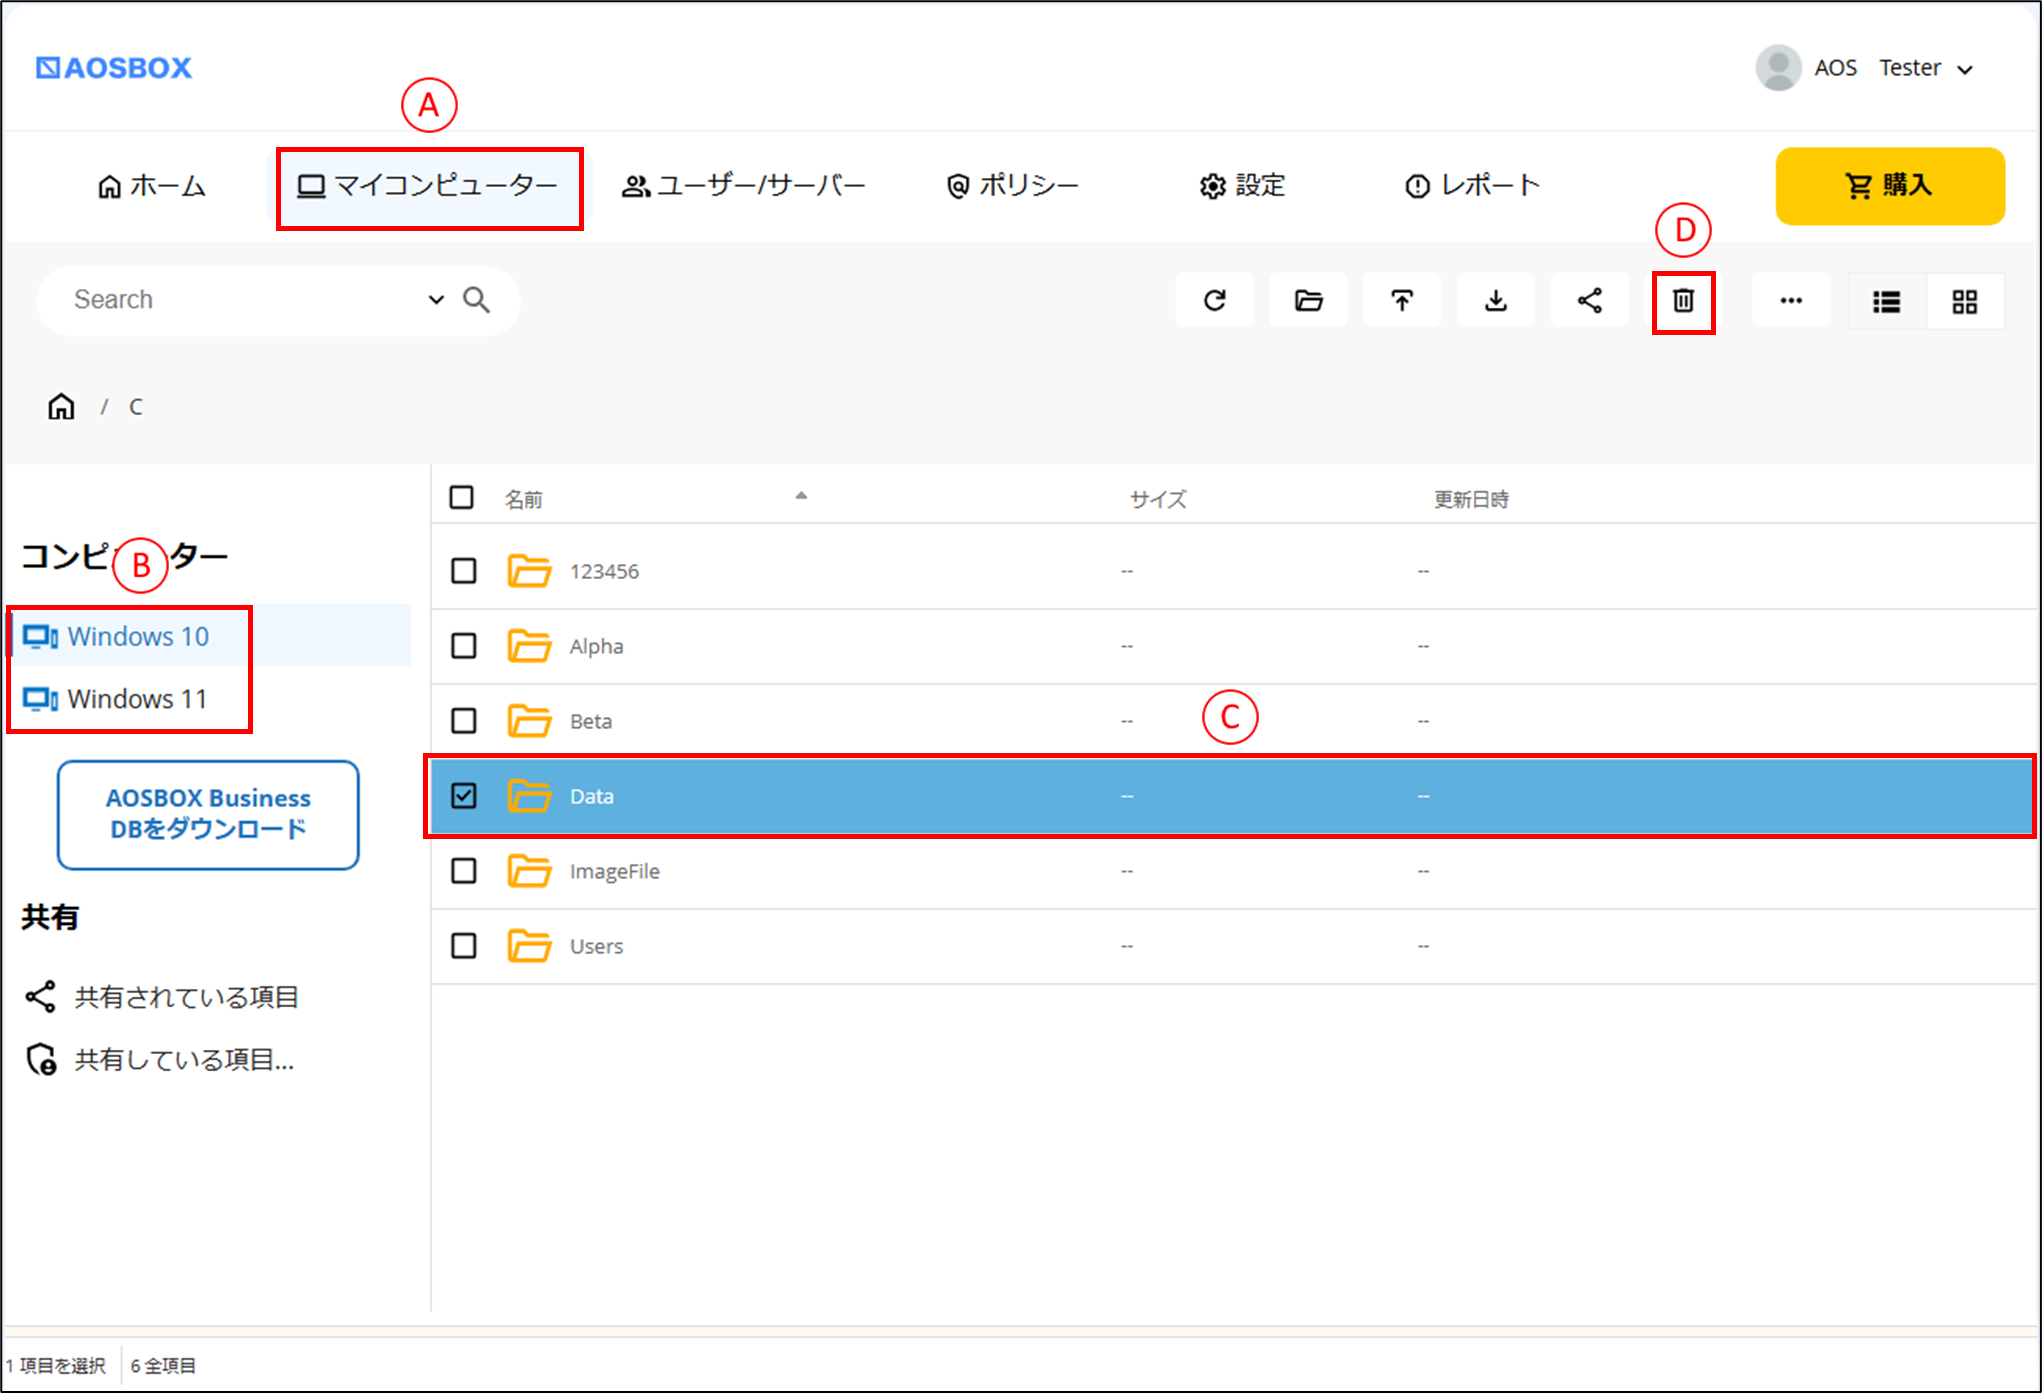Open the ポリシー tab
Image resolution: width=2042 pixels, height=1393 pixels.
click(1012, 186)
